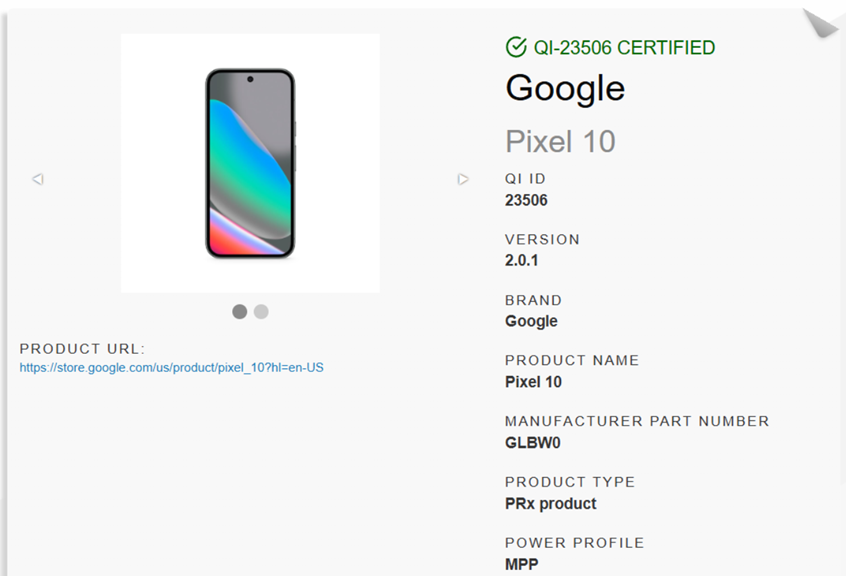Click the Pixel 10 phone image
The height and width of the screenshot is (576, 846).
click(x=250, y=163)
